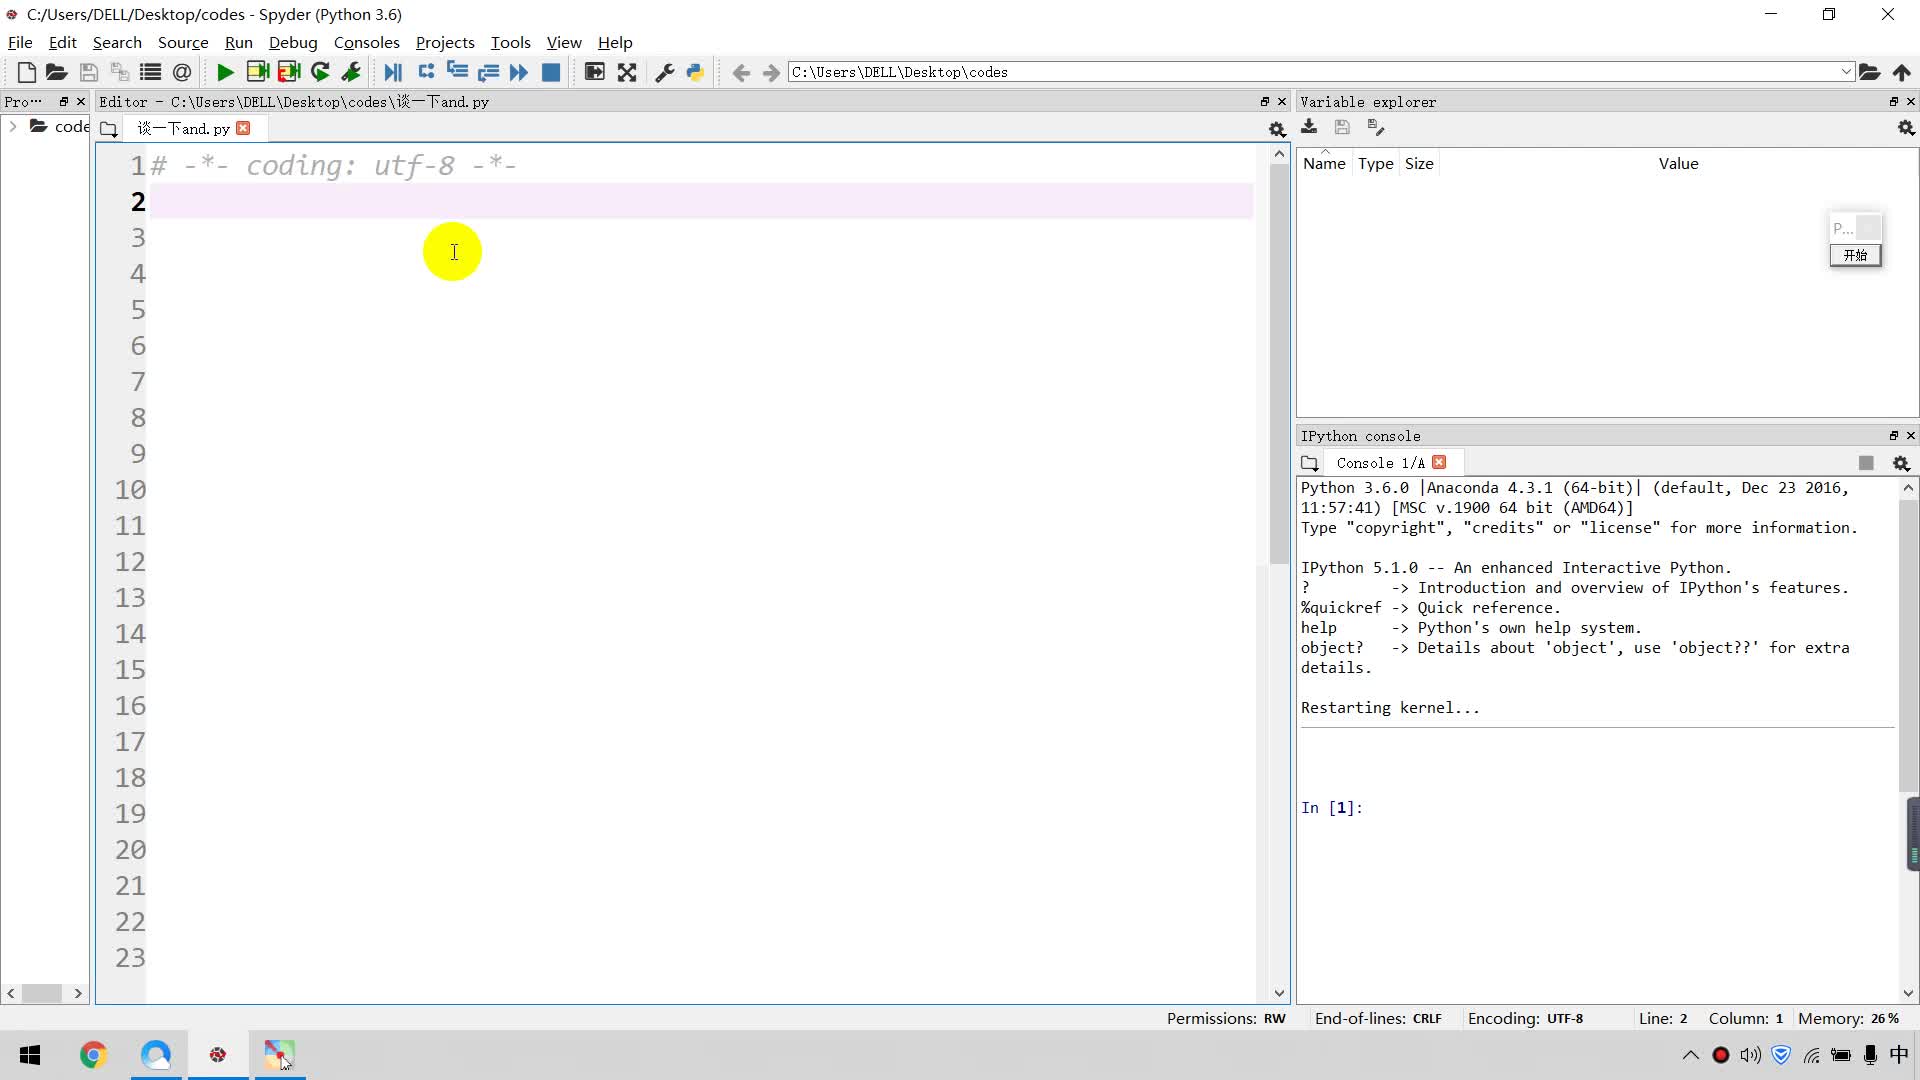Click the New file icon in the toolbar
The width and height of the screenshot is (1920, 1080).
point(27,72)
